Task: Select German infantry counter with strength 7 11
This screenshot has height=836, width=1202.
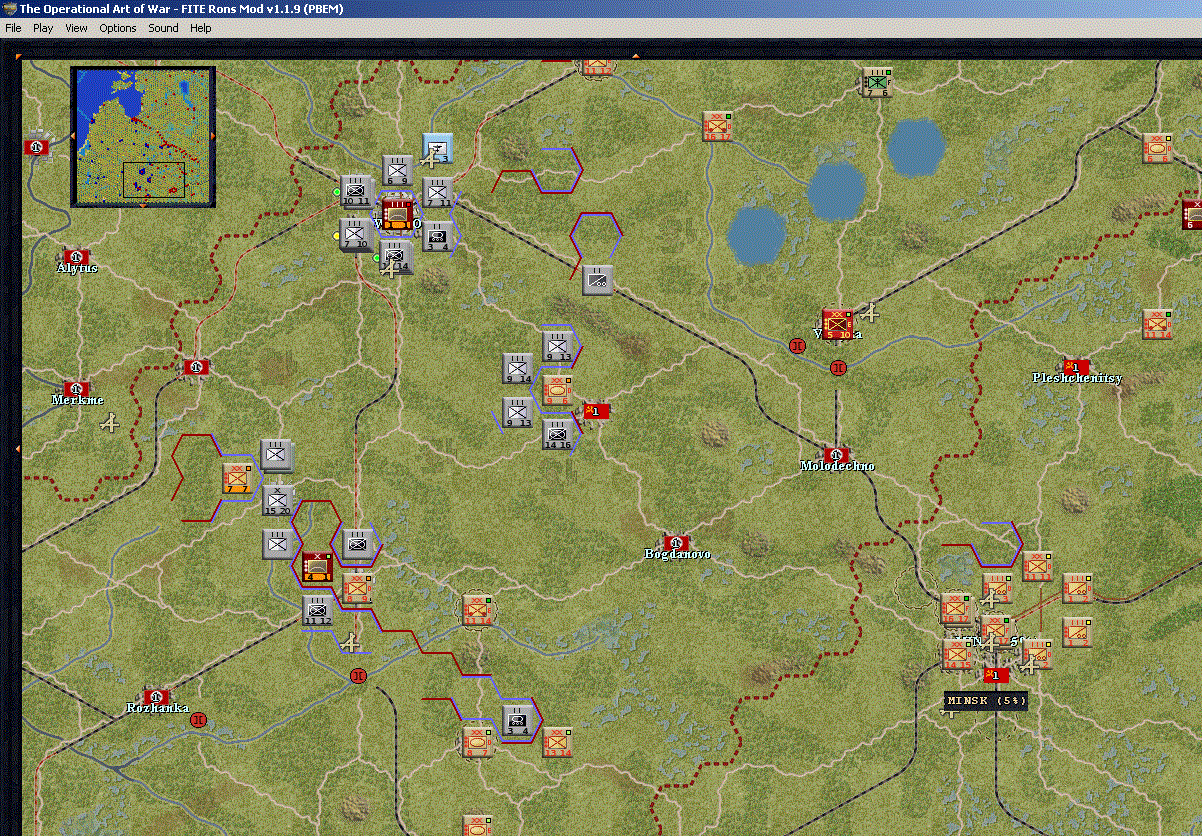Action: [x=437, y=192]
